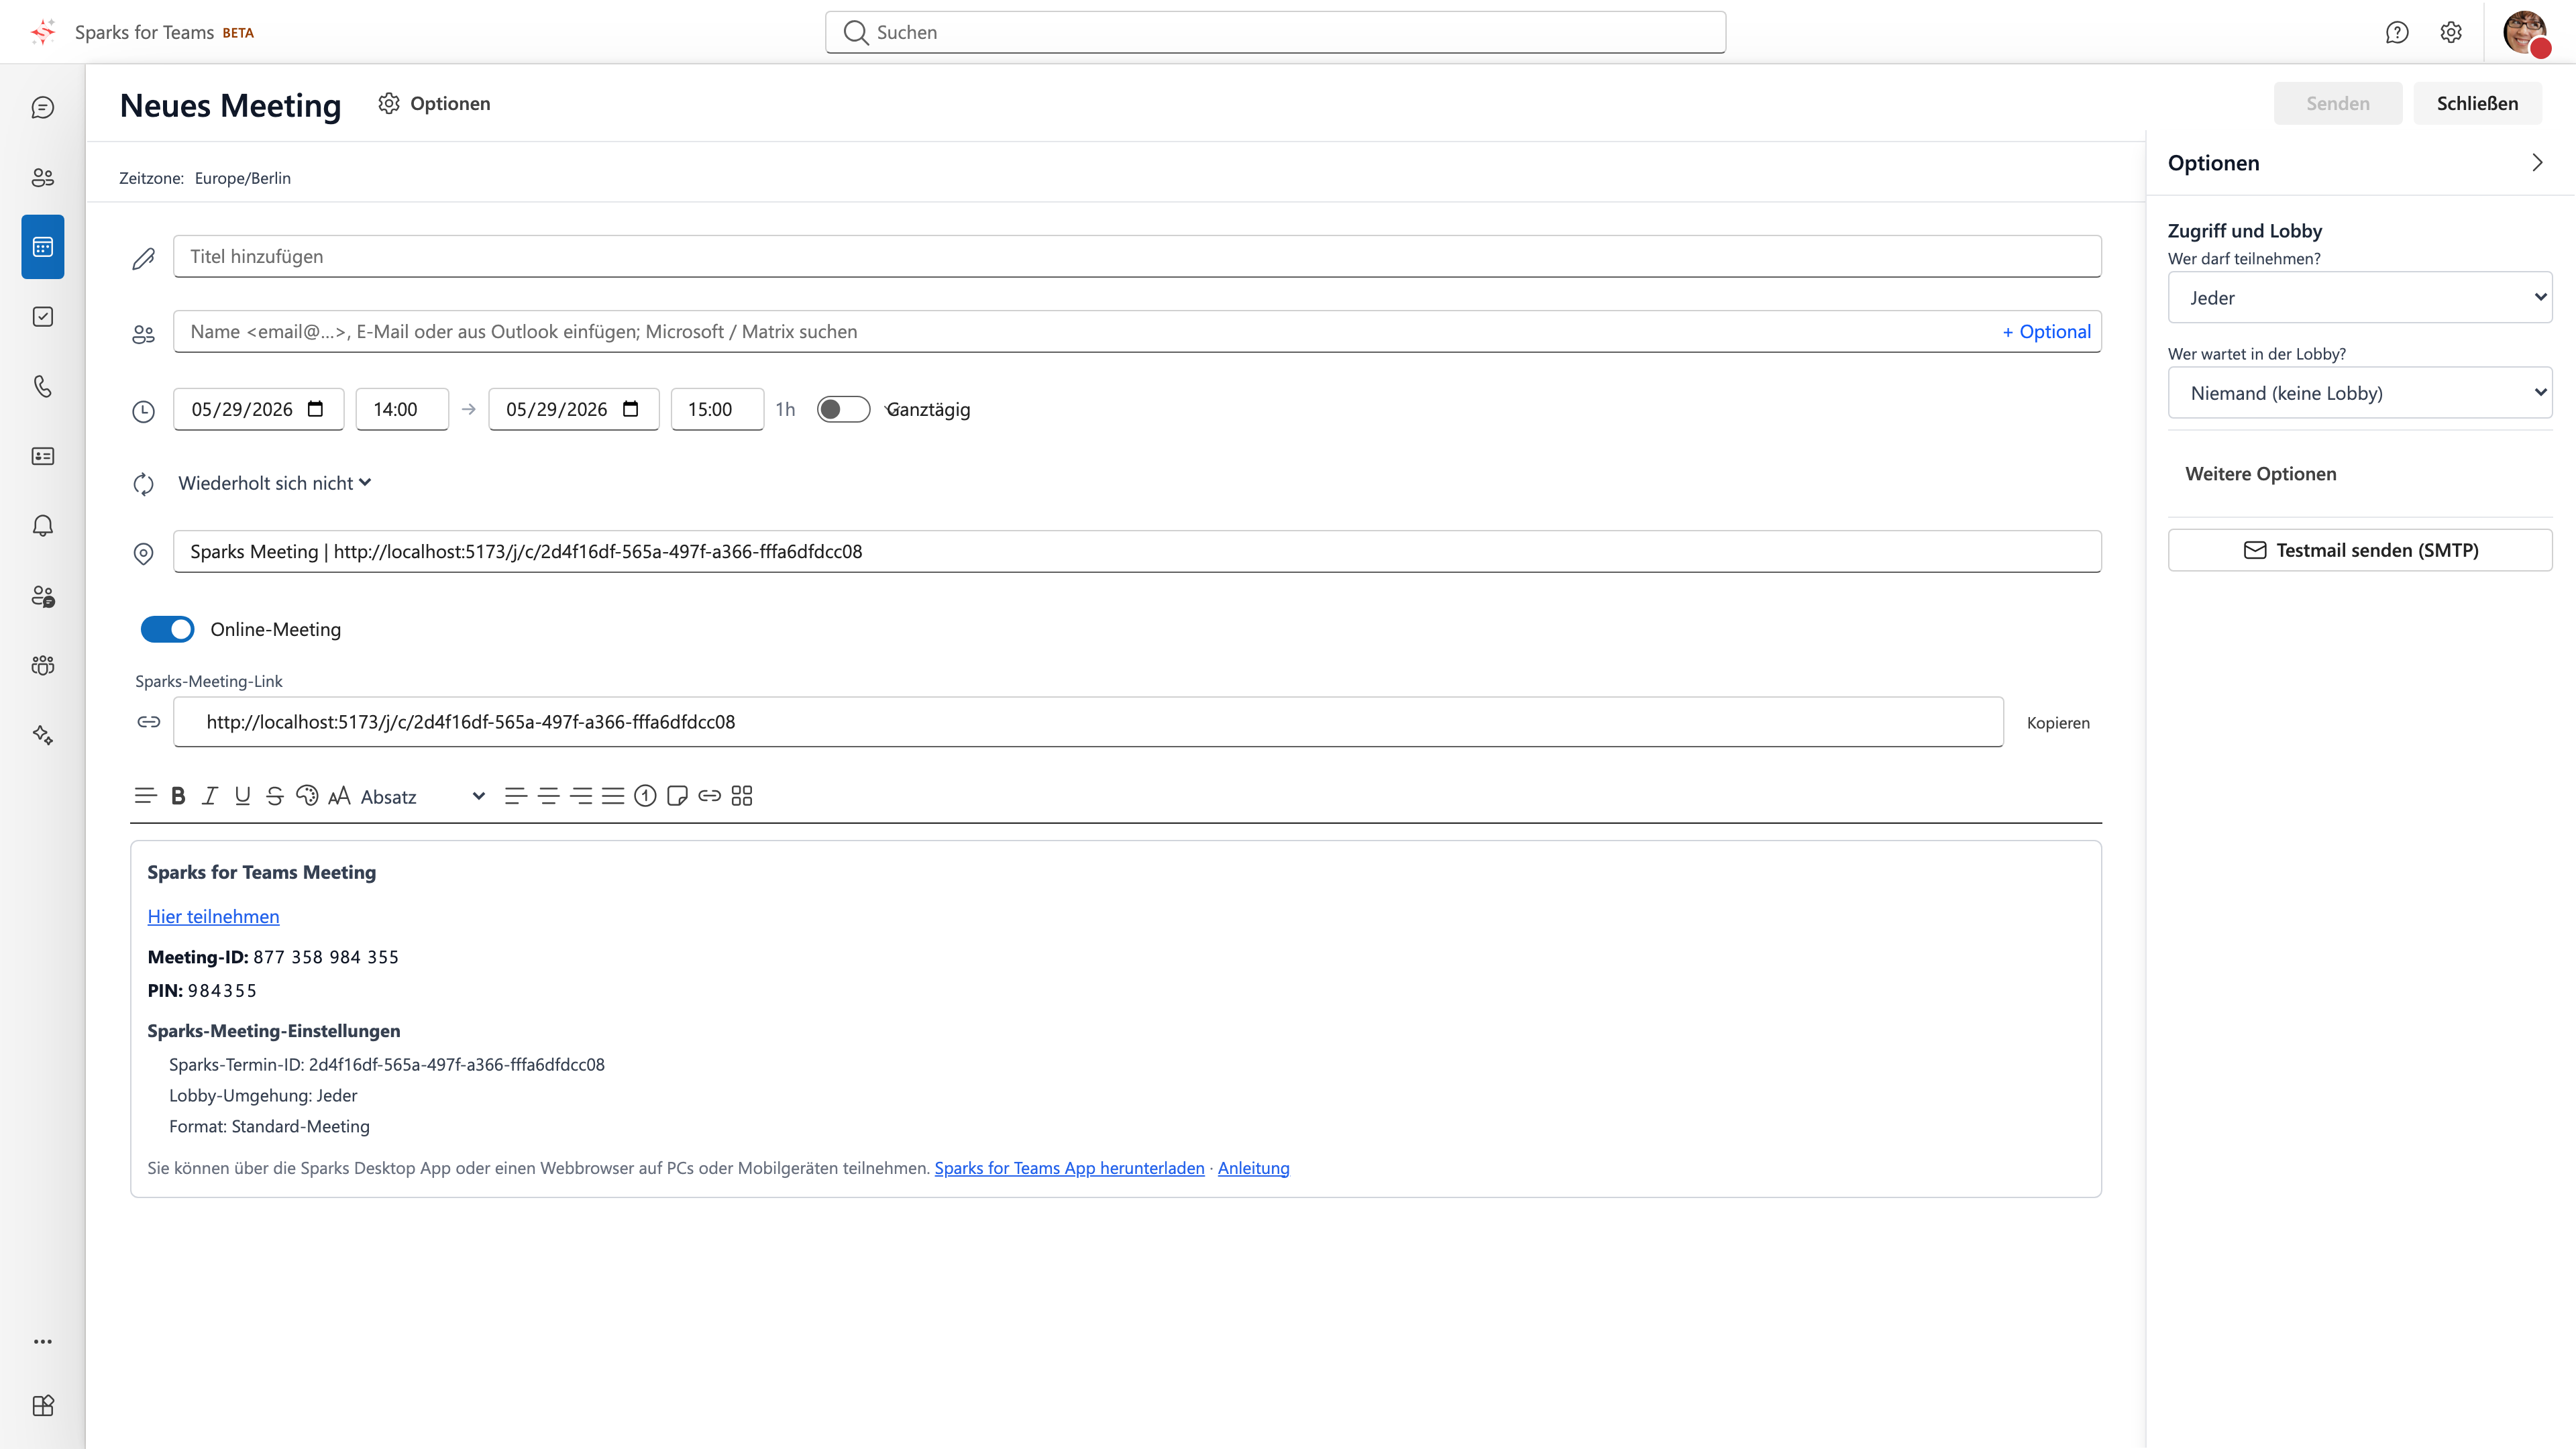
Task: Click the bold formatting icon
Action: point(178,796)
